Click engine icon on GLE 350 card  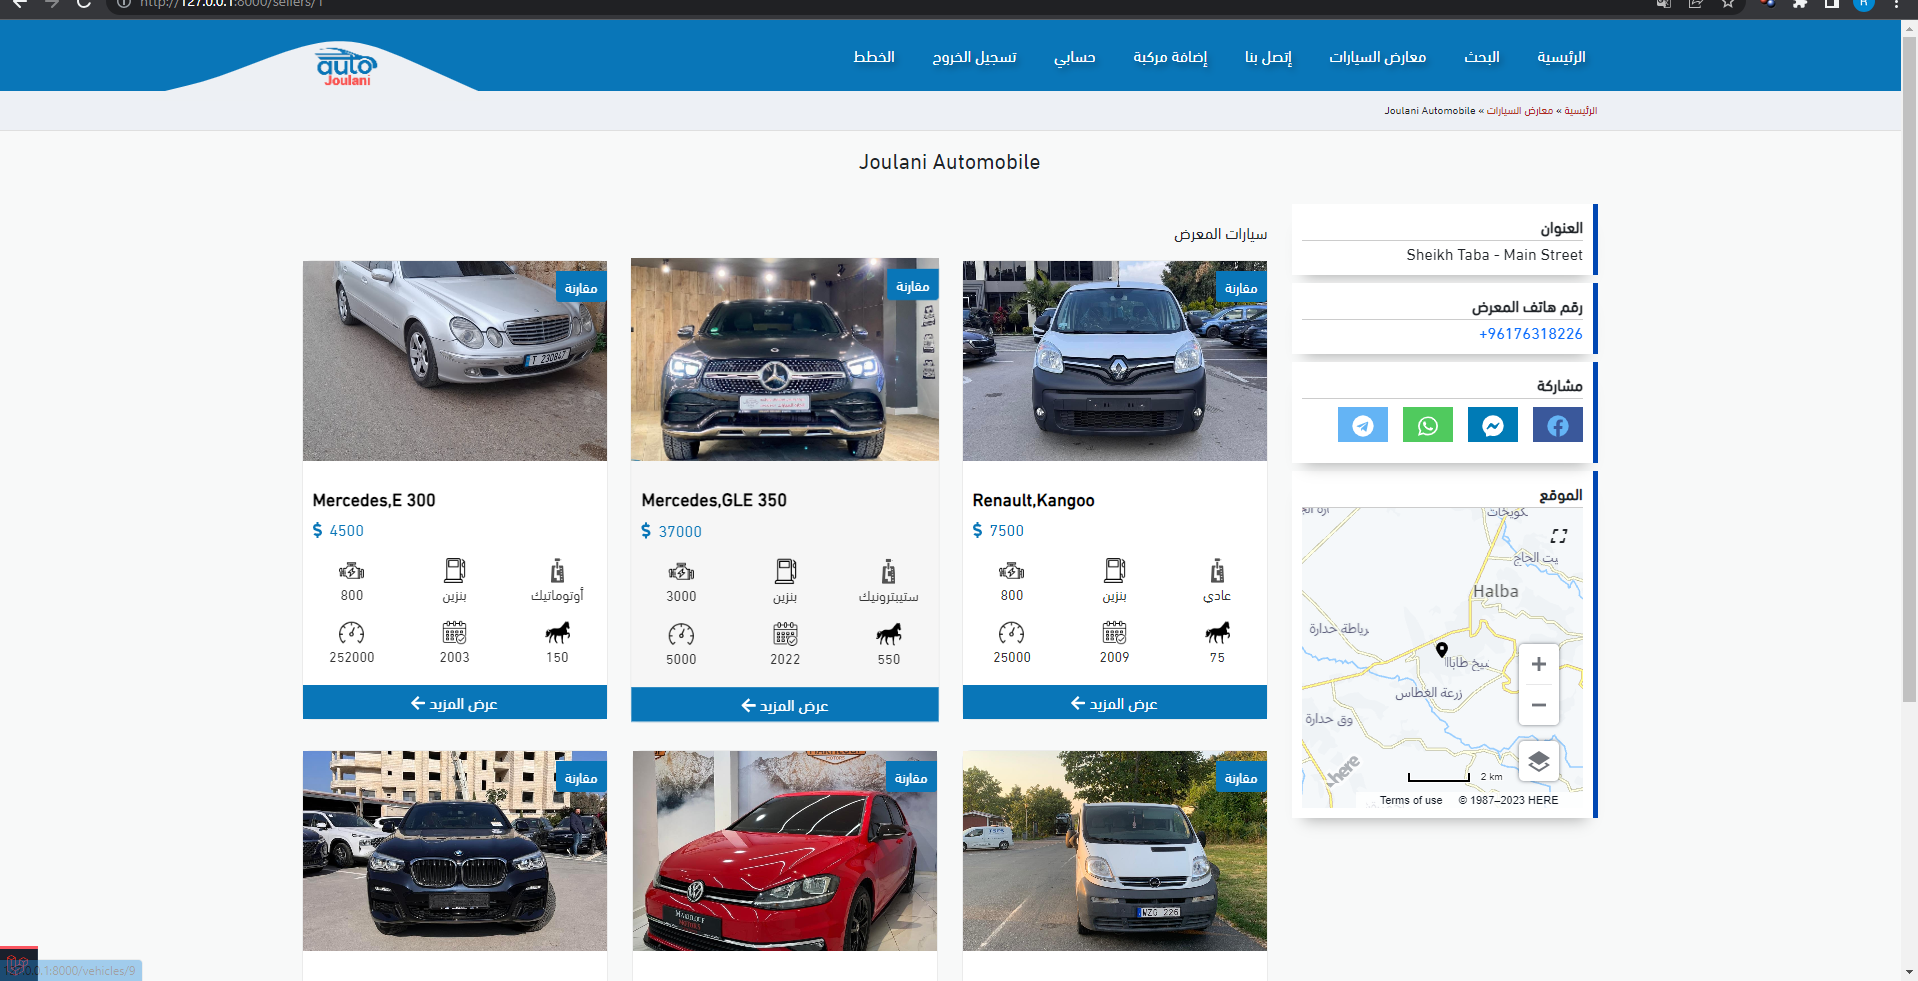(681, 572)
